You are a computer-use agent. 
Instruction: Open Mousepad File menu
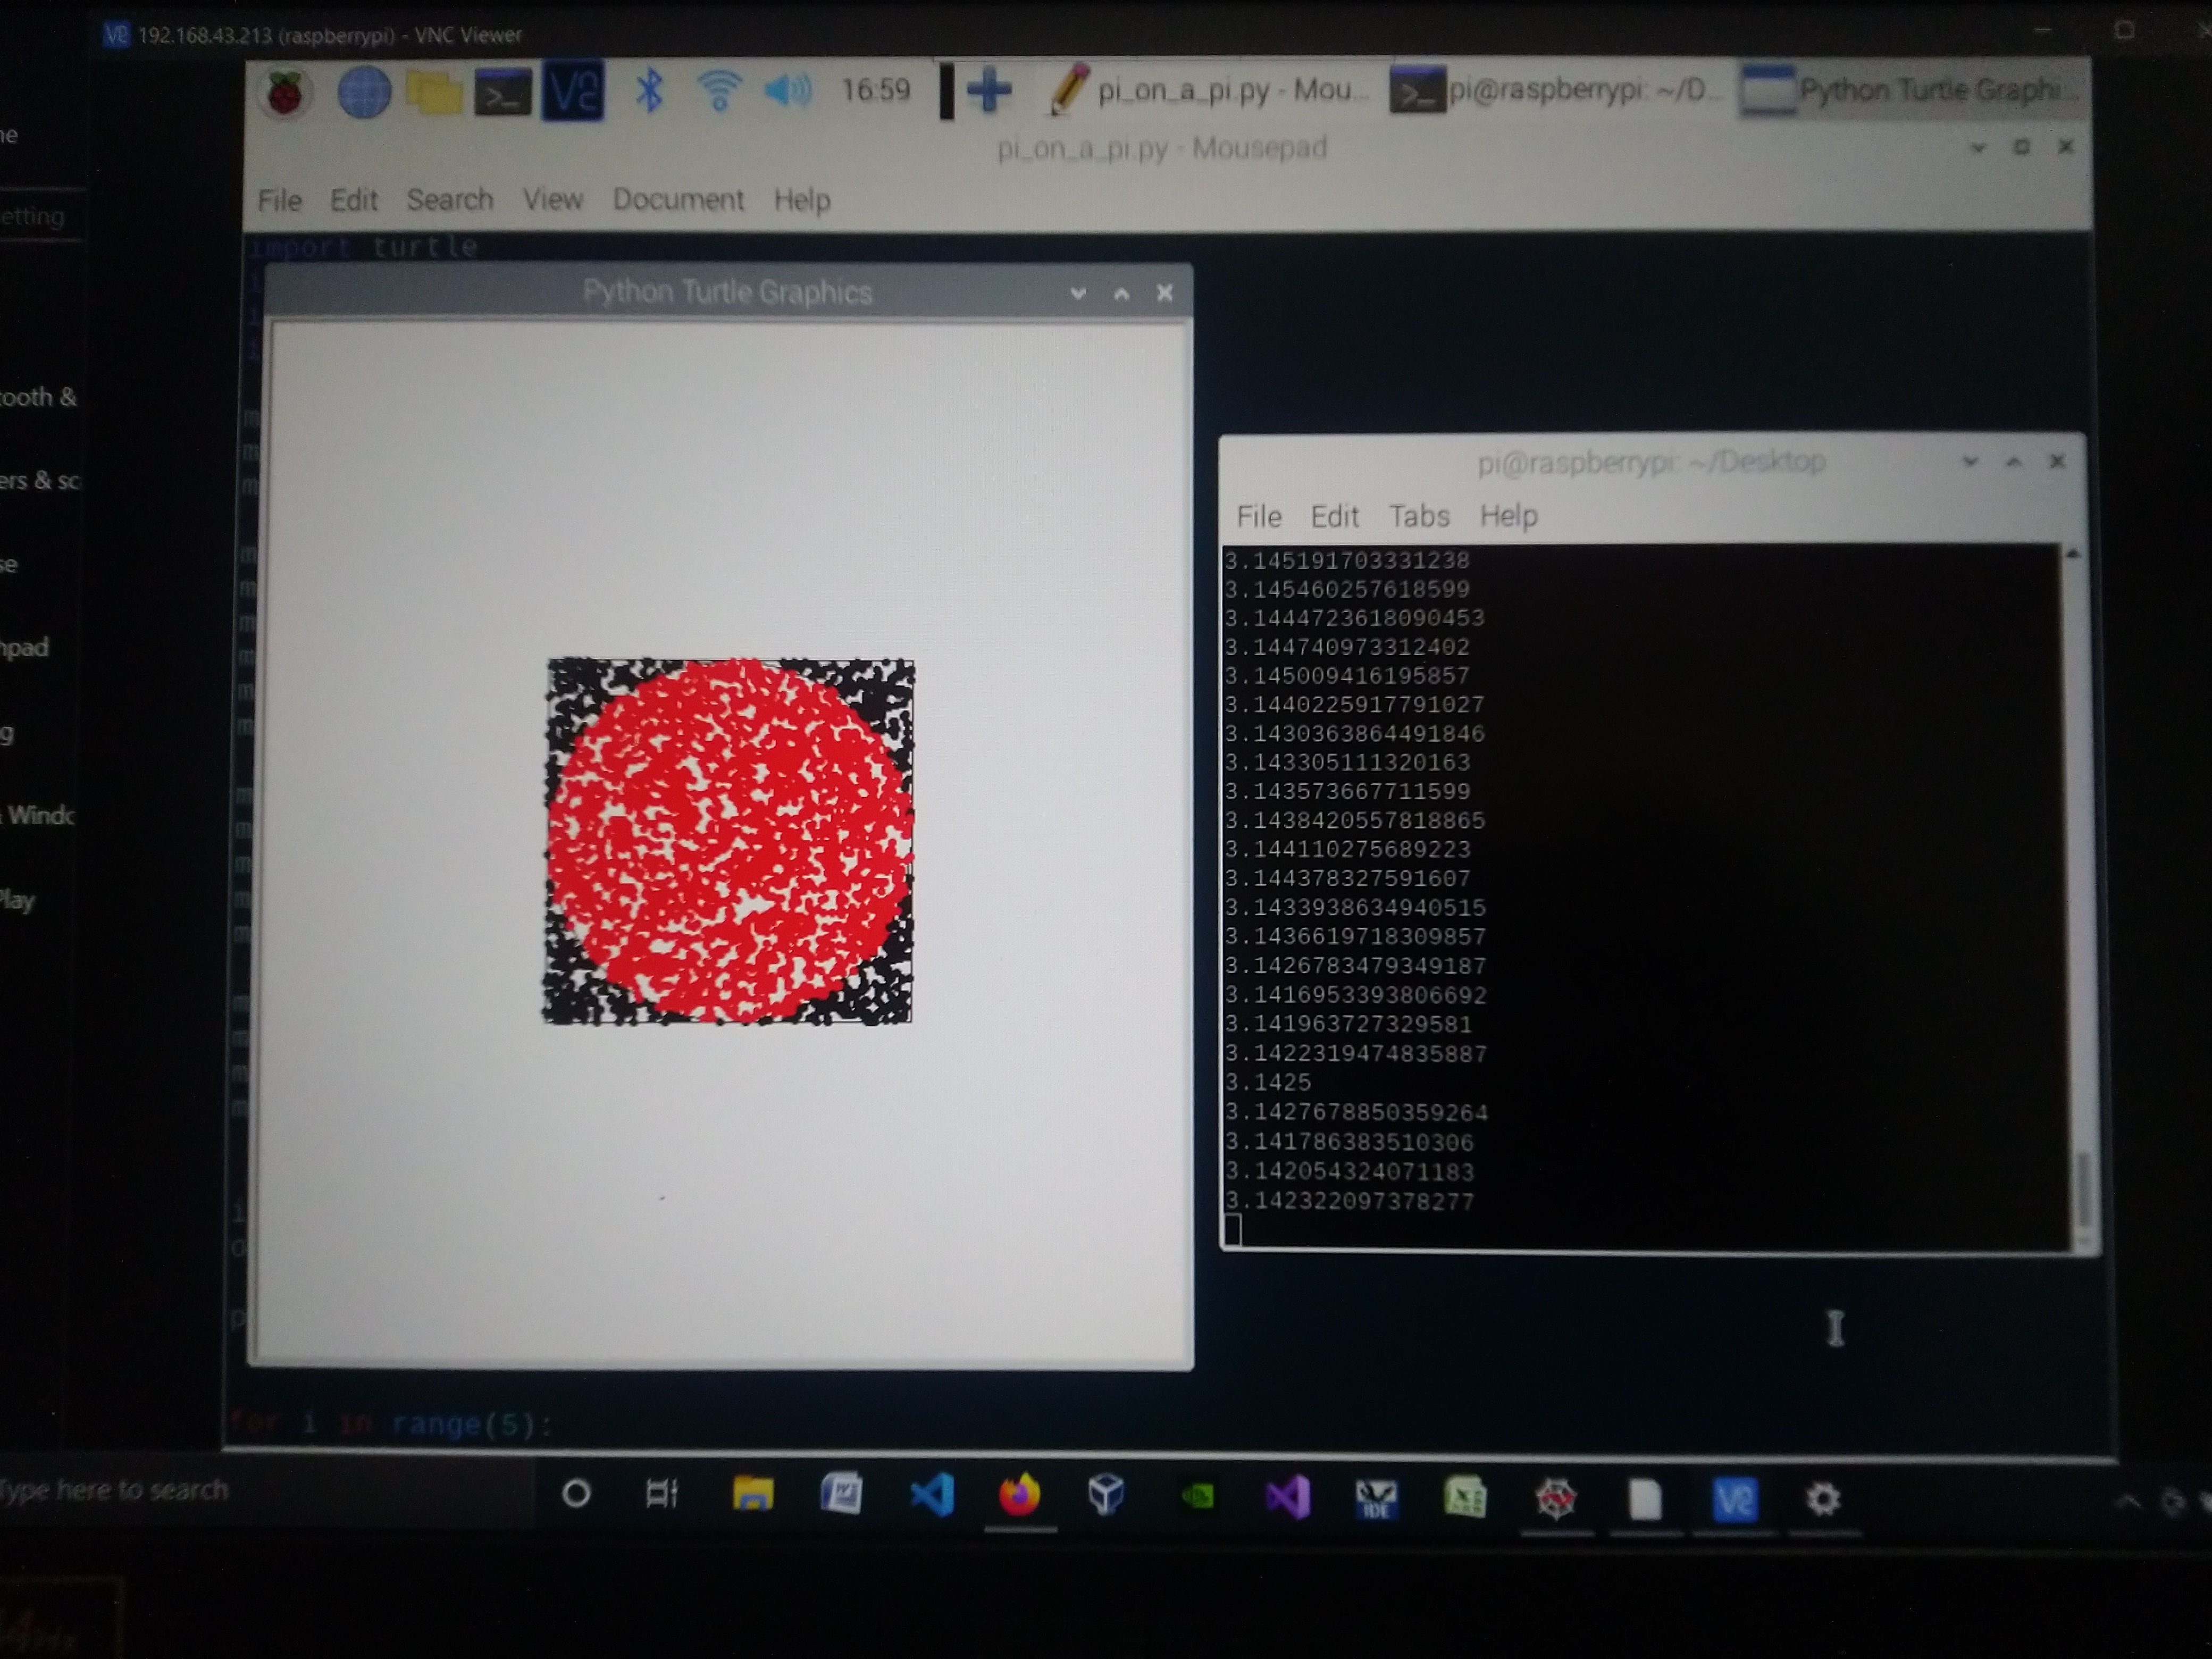tap(279, 200)
